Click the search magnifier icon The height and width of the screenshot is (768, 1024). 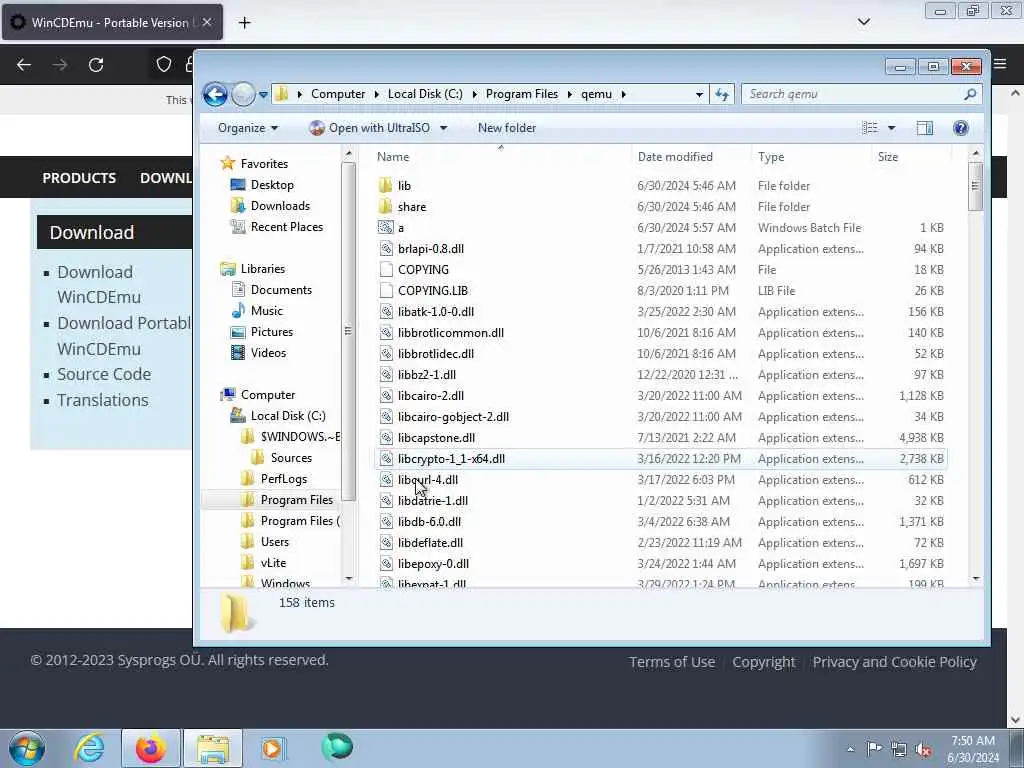(970, 94)
